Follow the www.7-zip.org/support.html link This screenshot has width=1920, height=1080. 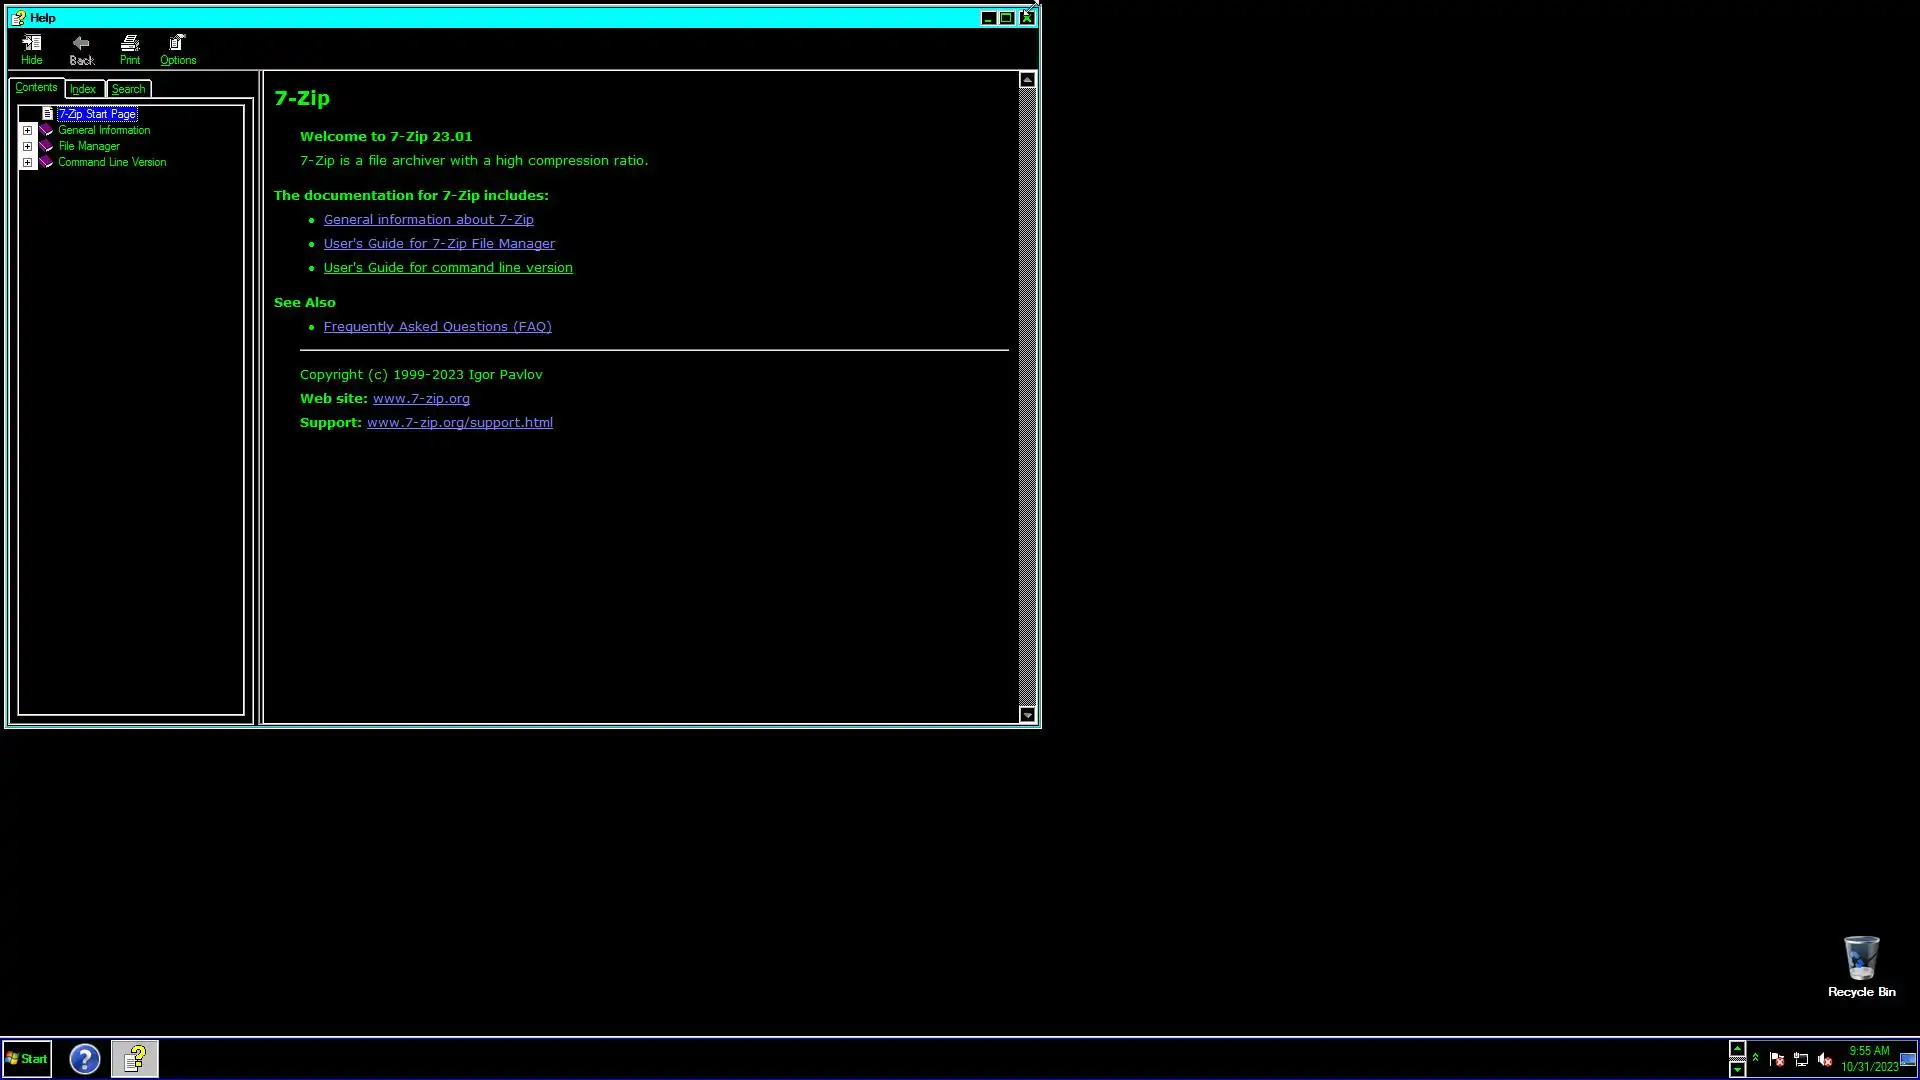pyautogui.click(x=459, y=422)
